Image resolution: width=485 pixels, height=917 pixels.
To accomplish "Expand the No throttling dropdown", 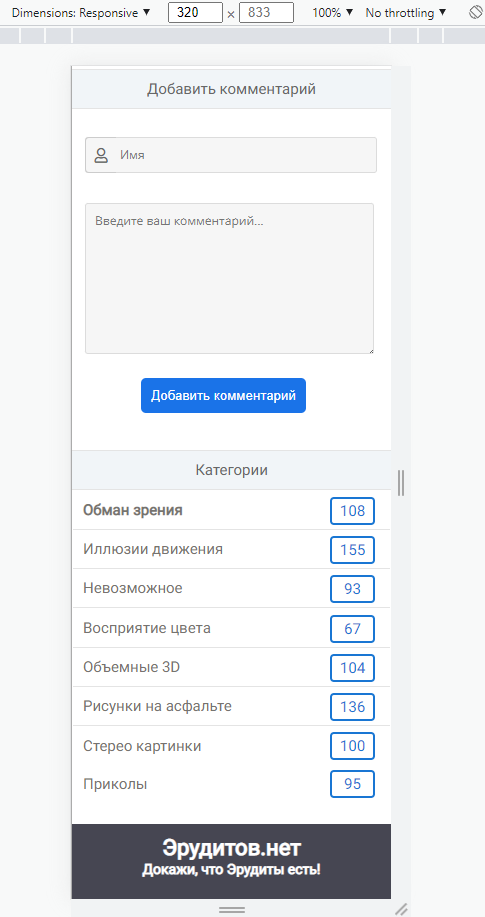I will coord(405,12).
